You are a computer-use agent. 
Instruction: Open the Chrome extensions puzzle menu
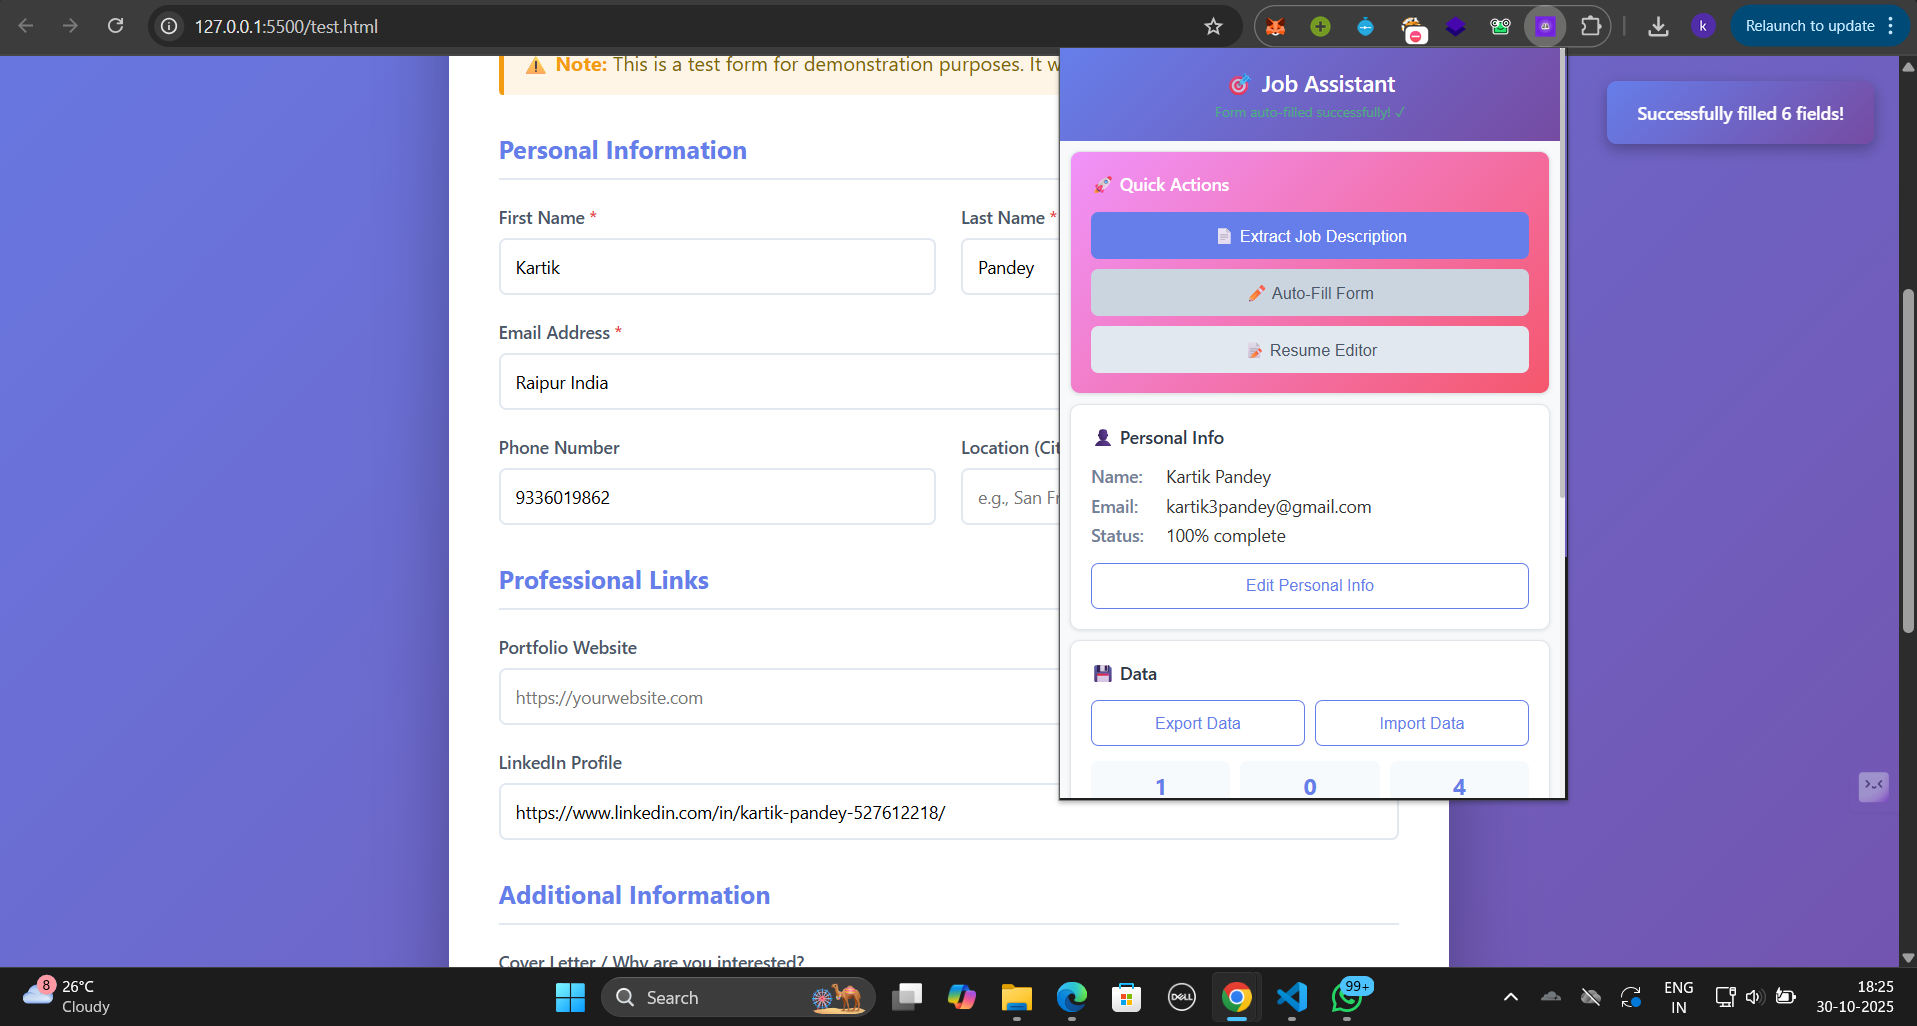1590,27
